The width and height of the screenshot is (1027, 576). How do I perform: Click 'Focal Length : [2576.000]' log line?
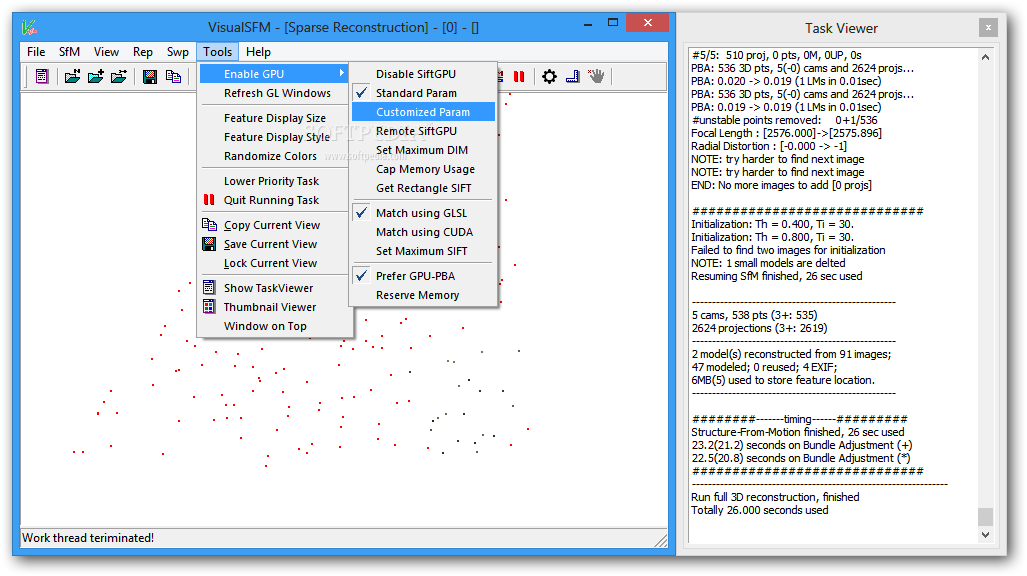(x=786, y=133)
